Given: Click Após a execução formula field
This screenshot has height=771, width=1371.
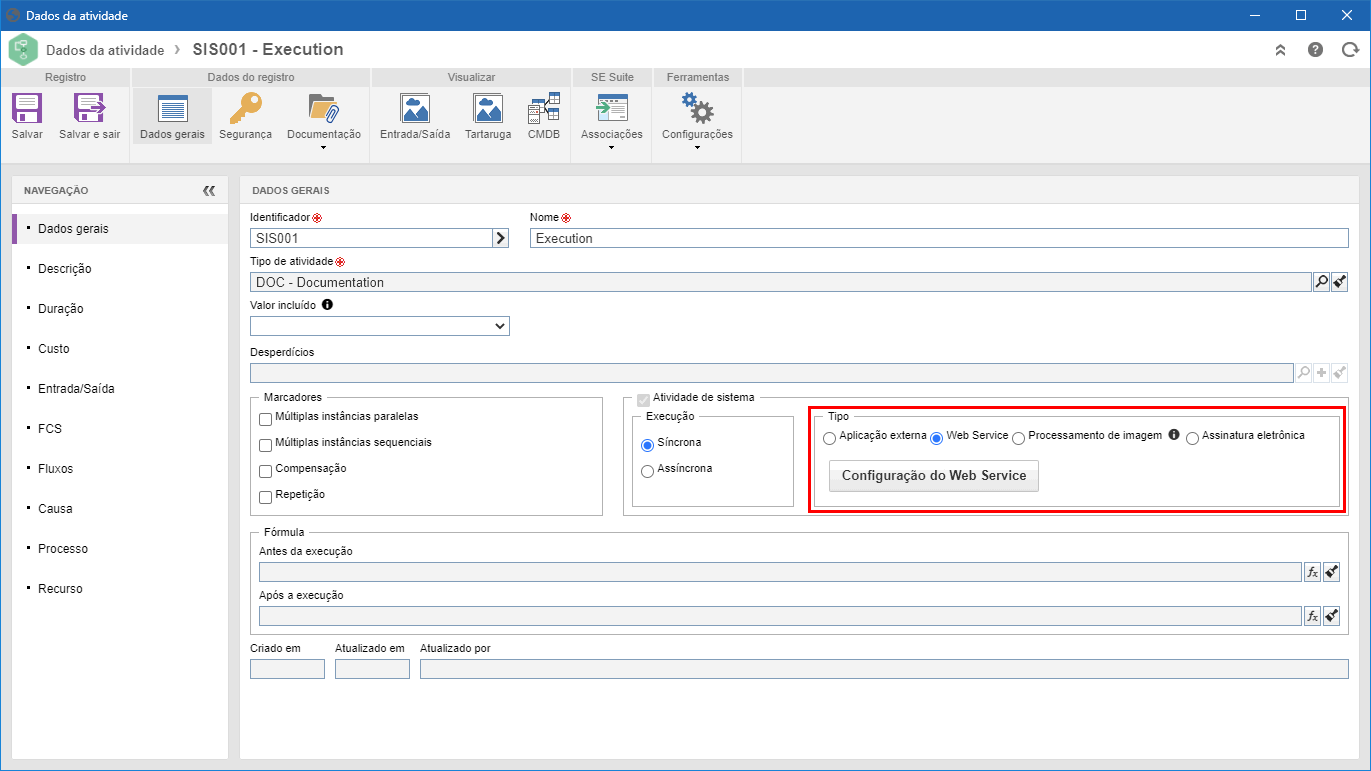Looking at the screenshot, I should (x=780, y=616).
